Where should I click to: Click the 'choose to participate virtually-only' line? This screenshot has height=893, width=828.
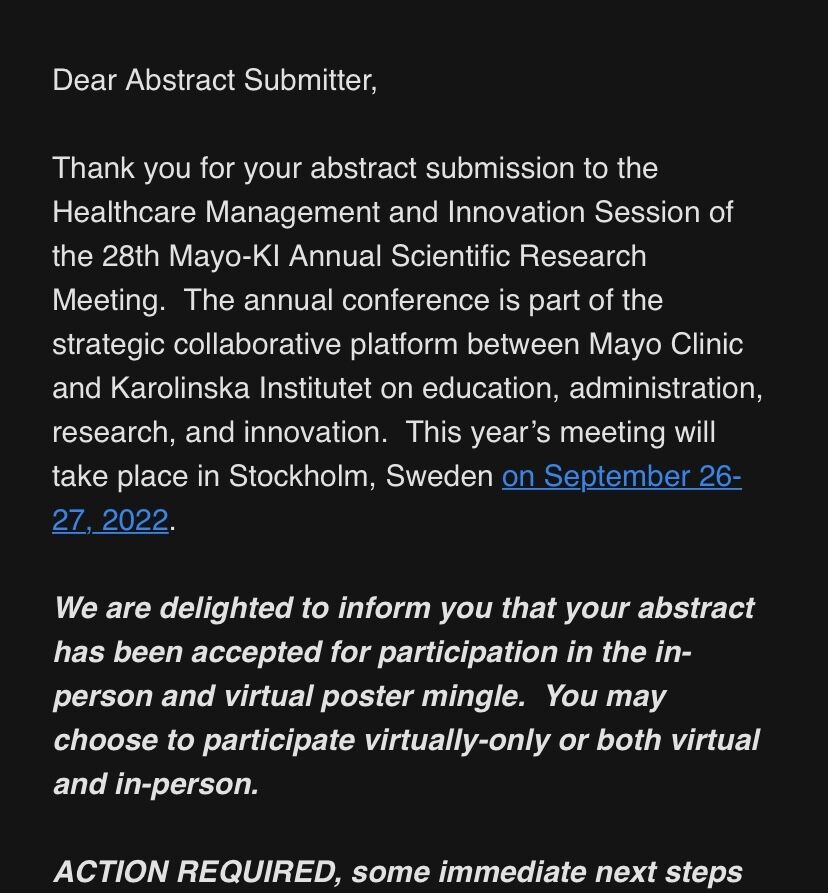407,740
